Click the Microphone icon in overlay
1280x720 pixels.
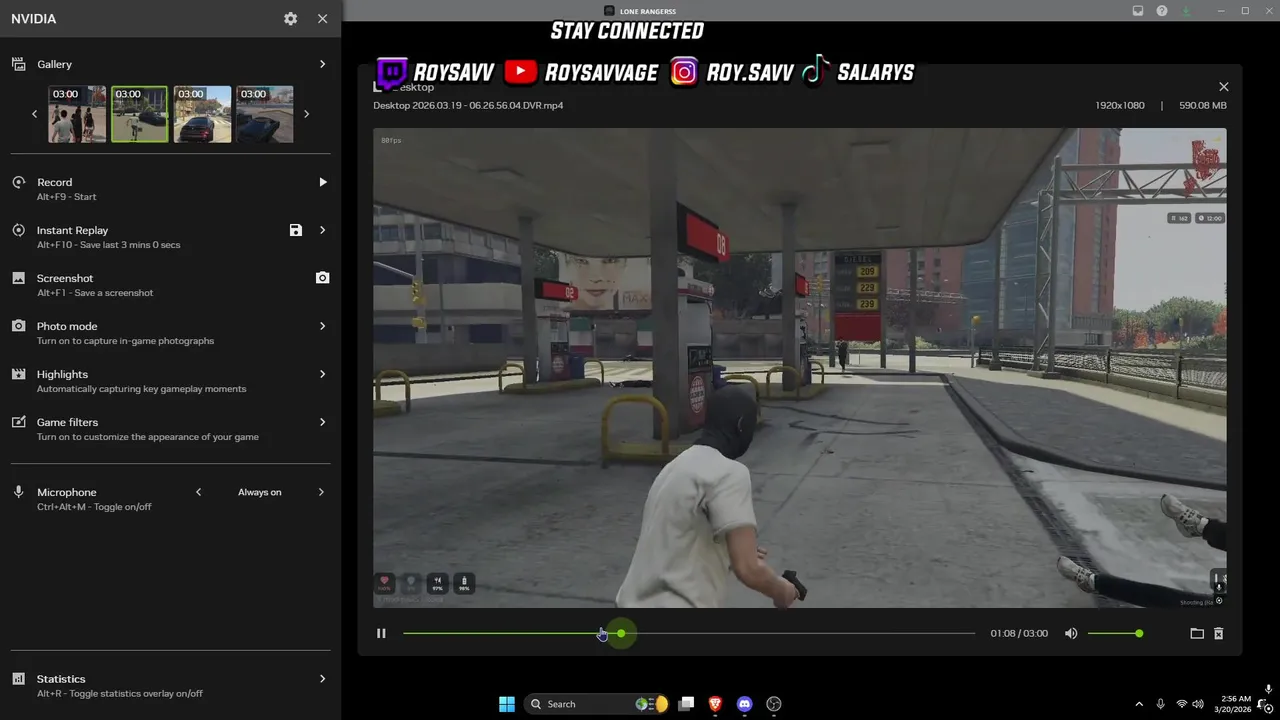click(18, 492)
